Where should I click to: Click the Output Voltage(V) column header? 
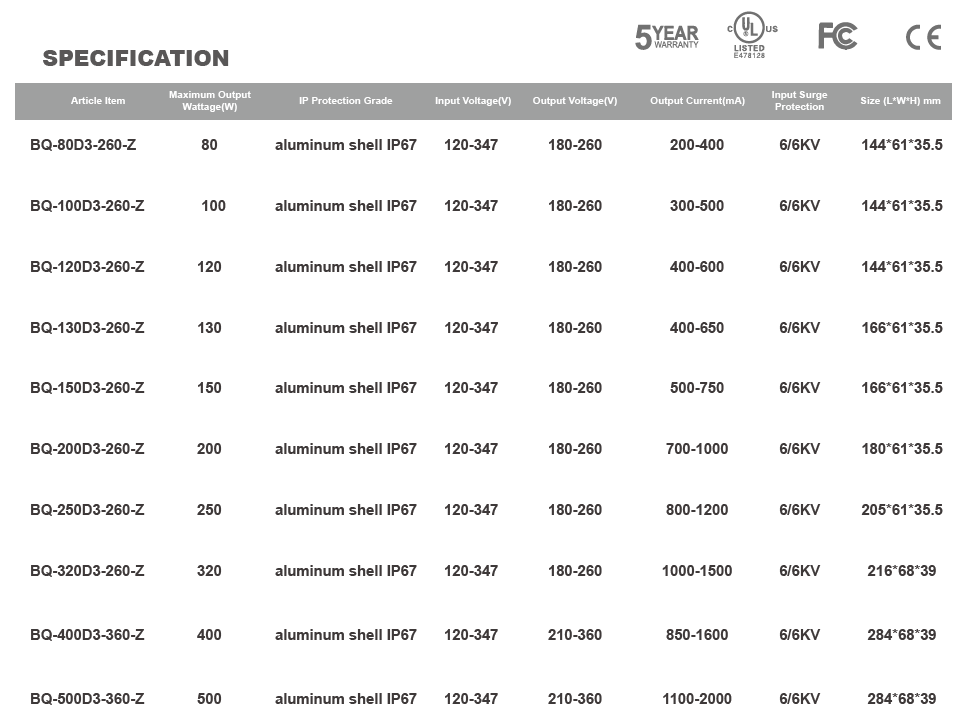(x=575, y=101)
